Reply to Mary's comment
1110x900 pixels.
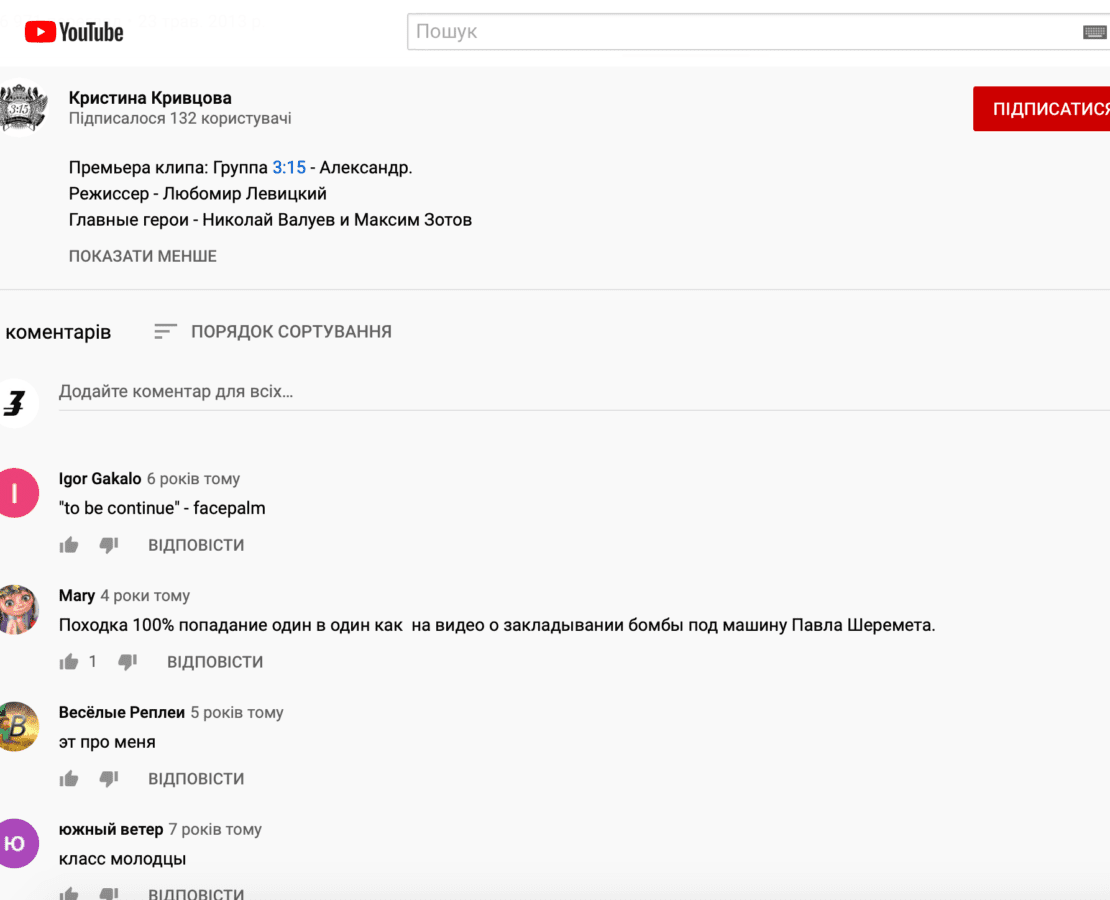(x=215, y=661)
